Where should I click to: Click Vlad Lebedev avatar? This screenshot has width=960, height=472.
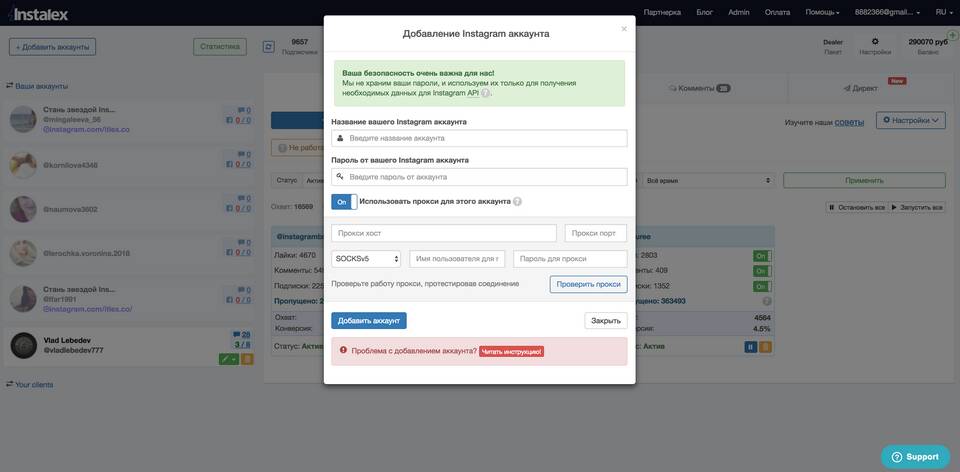click(23, 345)
